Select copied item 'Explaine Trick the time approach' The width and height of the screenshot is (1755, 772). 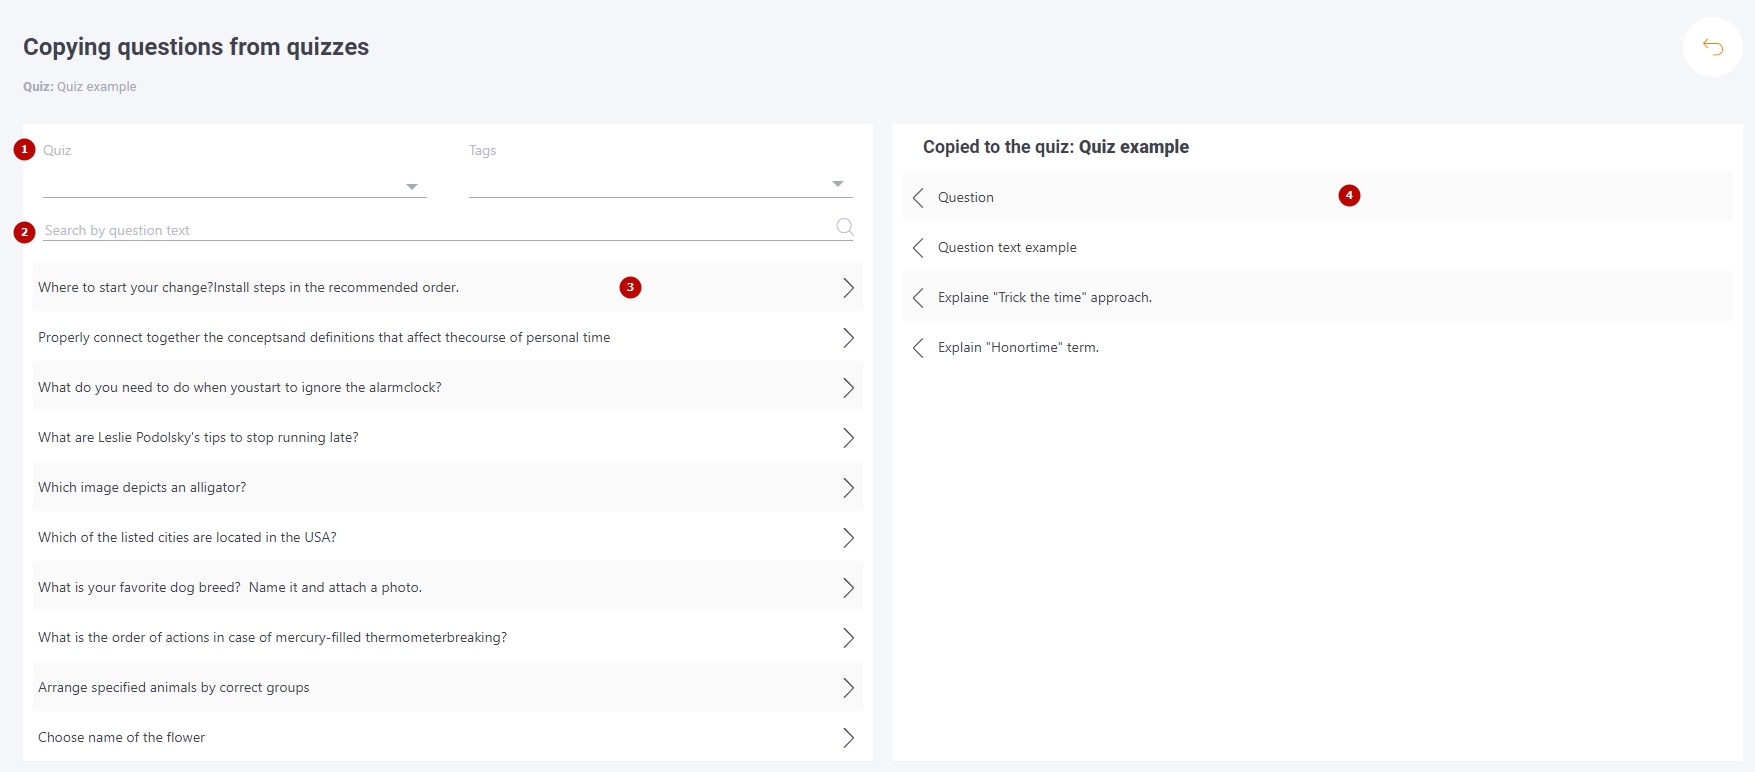coord(1045,298)
